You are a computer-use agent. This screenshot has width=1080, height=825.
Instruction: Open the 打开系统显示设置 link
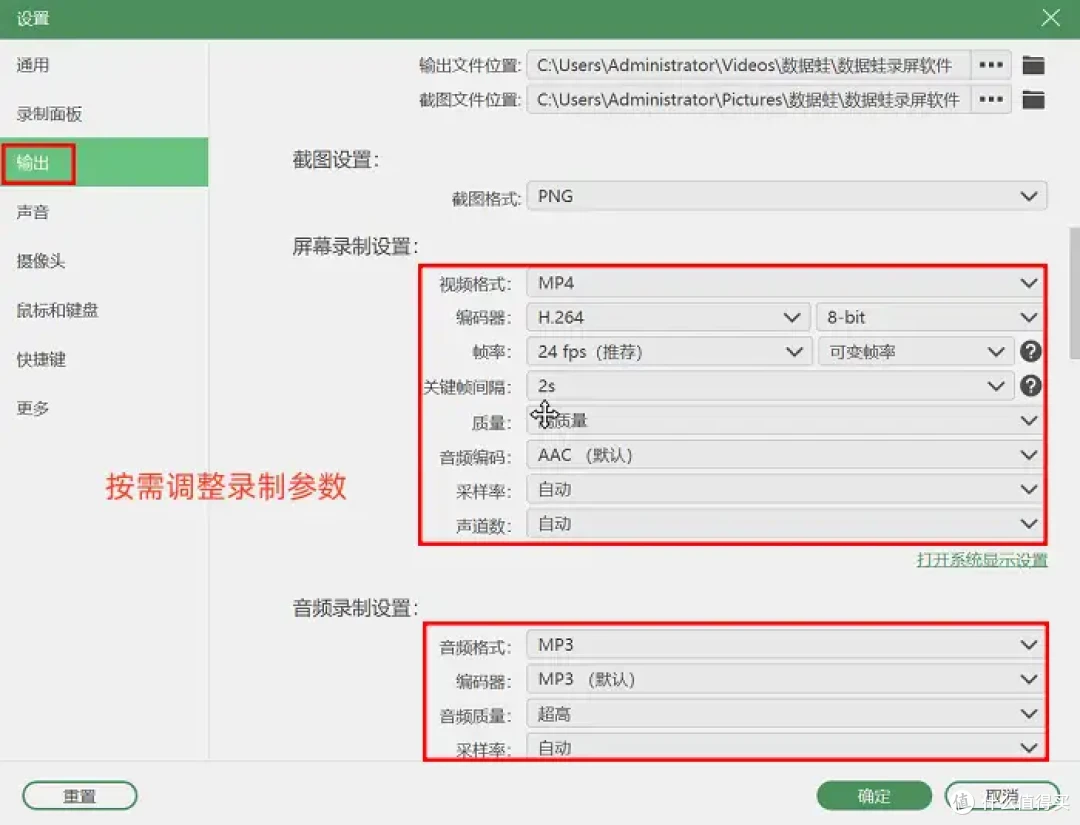(x=982, y=560)
